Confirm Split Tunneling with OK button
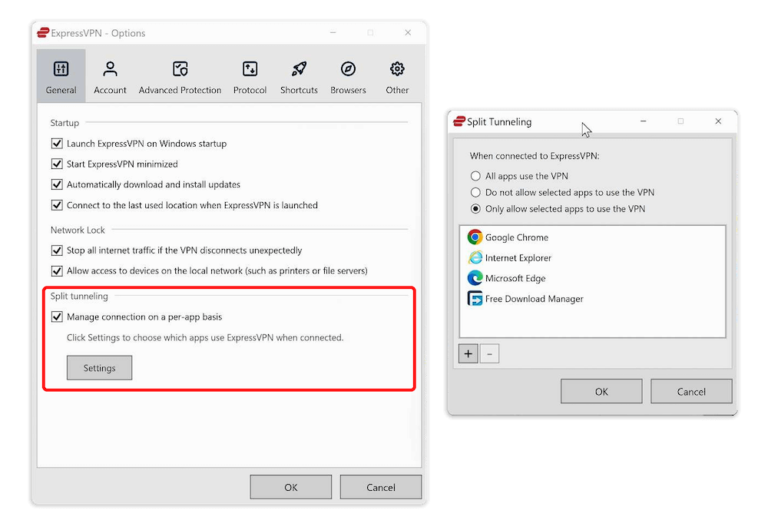This screenshot has height=527, width=768. click(x=601, y=392)
